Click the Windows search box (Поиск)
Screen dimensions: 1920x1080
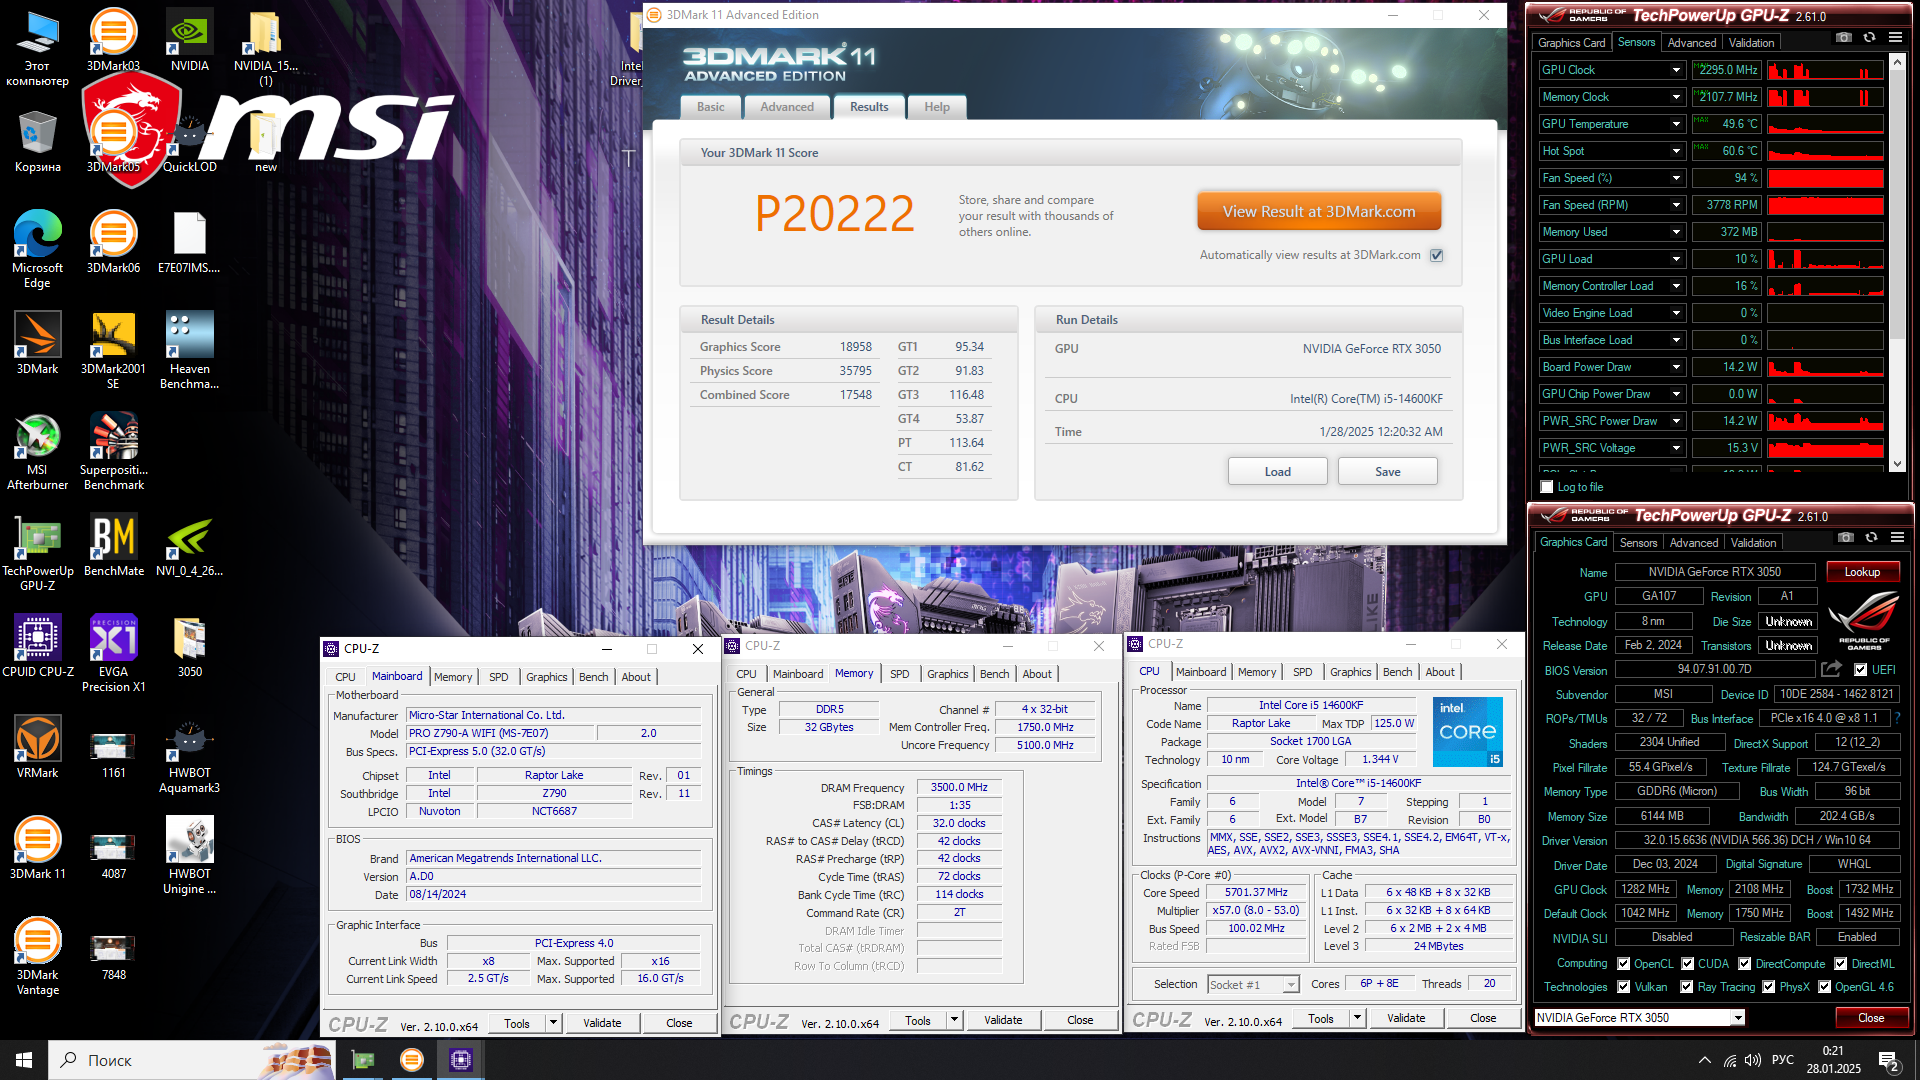click(192, 1060)
